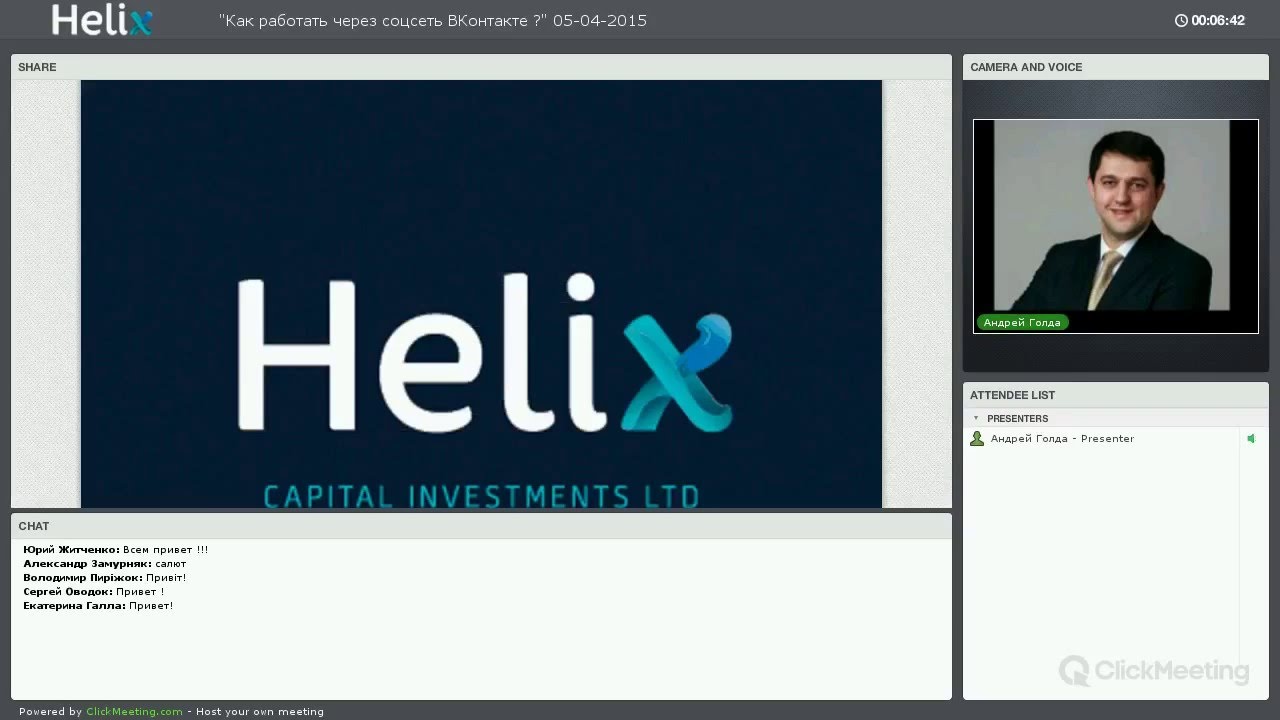Click the shared Helix presentation slide
The image size is (1280, 720).
coord(481,294)
